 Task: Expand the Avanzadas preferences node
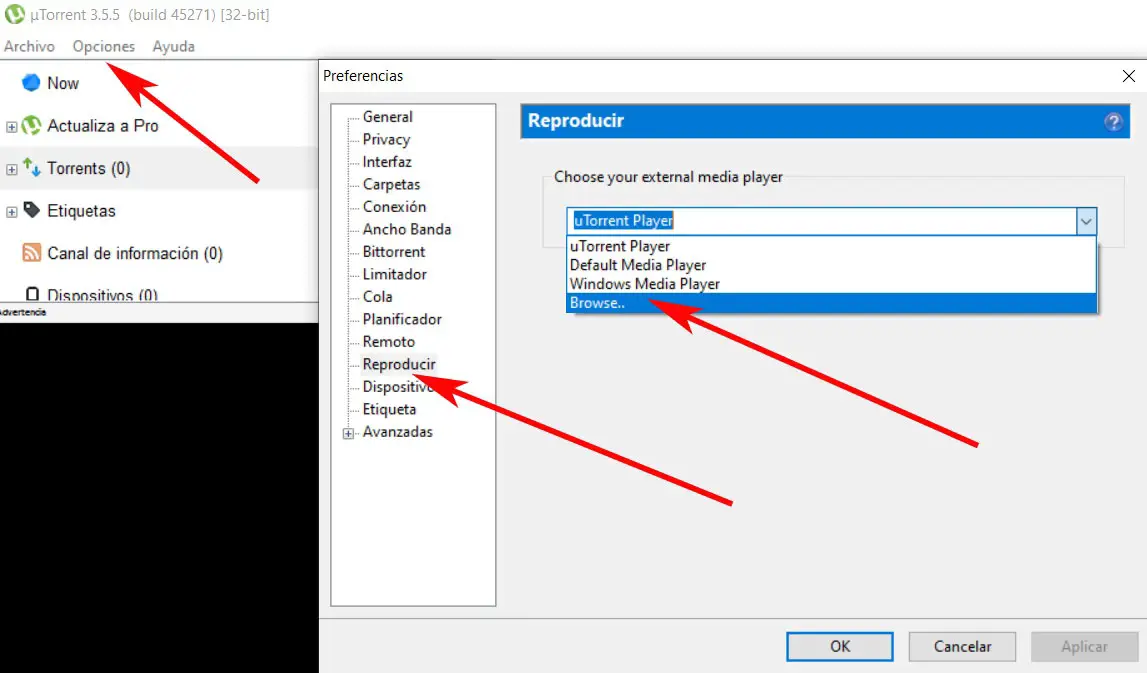(348, 433)
